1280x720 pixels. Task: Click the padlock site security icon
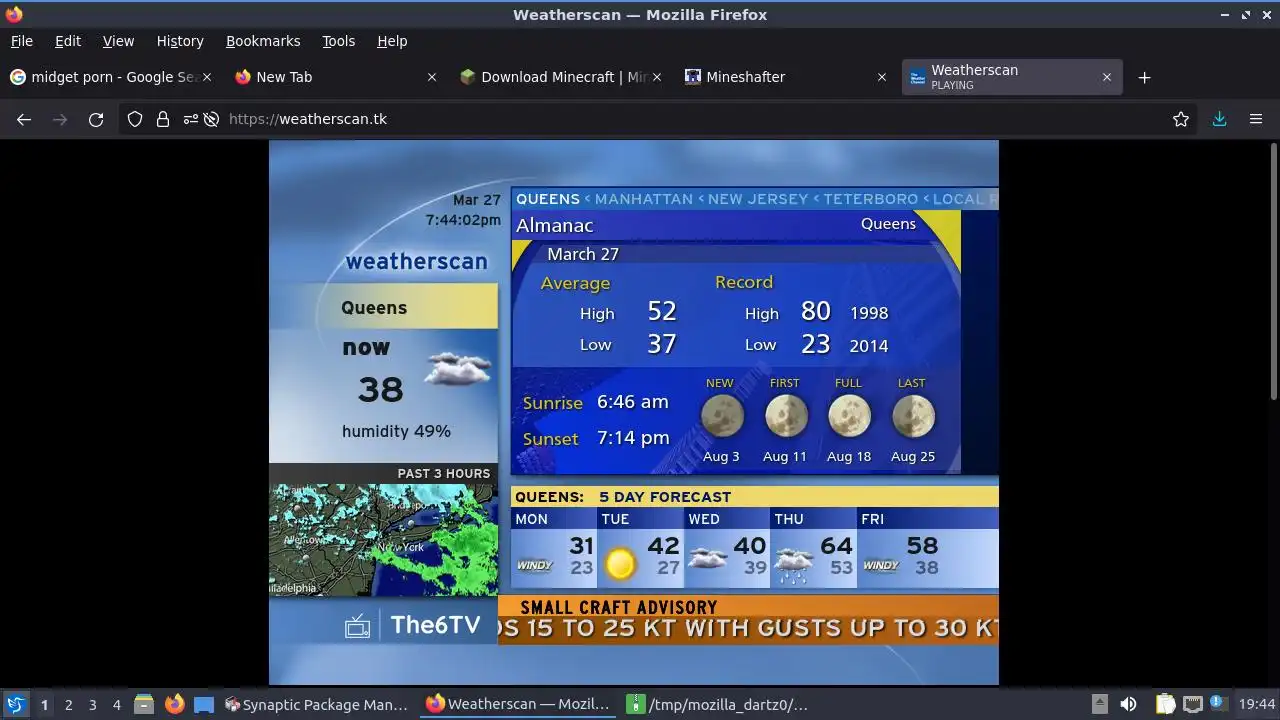coord(163,119)
